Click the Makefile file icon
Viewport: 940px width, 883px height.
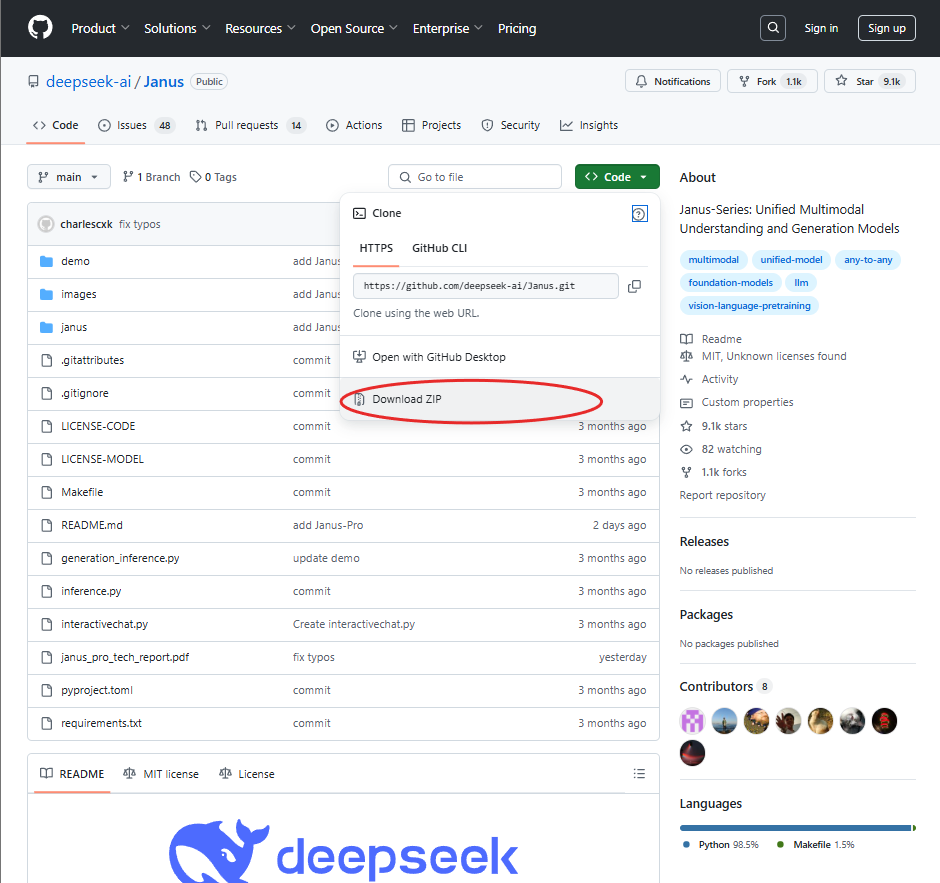point(46,492)
